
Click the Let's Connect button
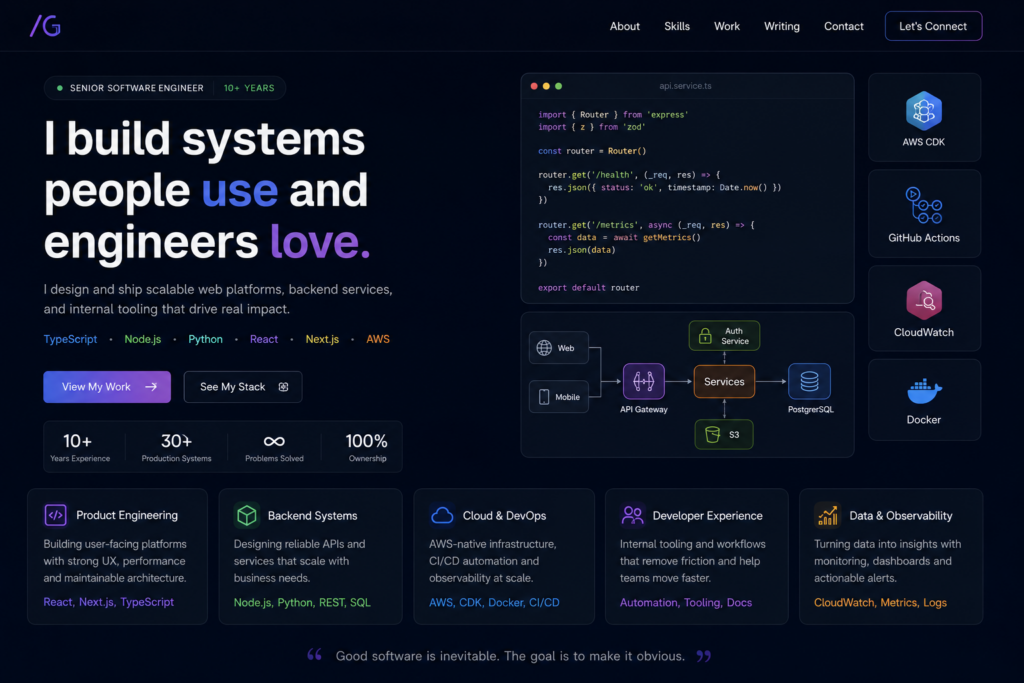[x=933, y=26]
